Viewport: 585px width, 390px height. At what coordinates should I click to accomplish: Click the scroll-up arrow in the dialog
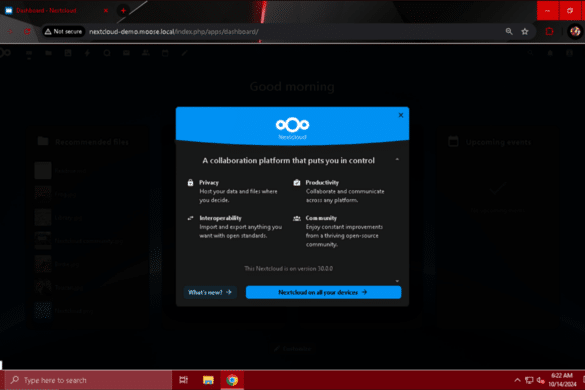pos(397,159)
